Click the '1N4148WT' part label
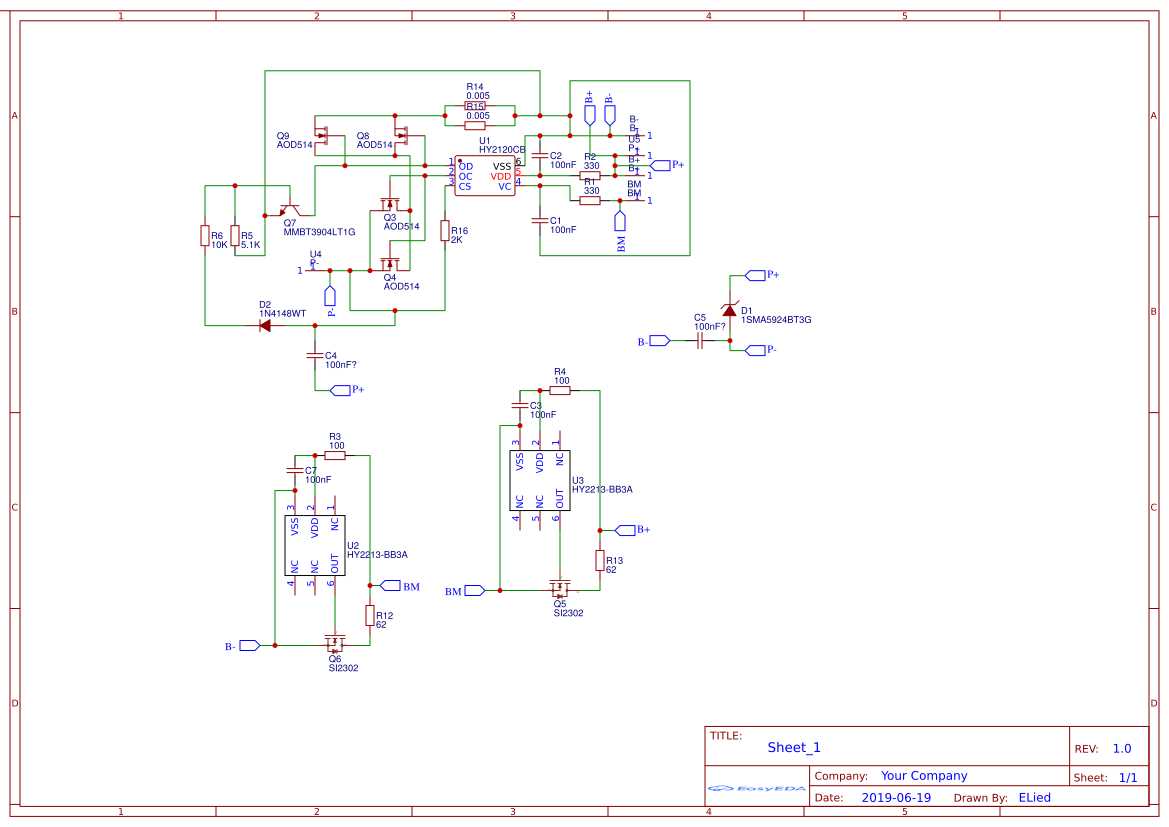This screenshot has height=827, width=1169. (283, 314)
